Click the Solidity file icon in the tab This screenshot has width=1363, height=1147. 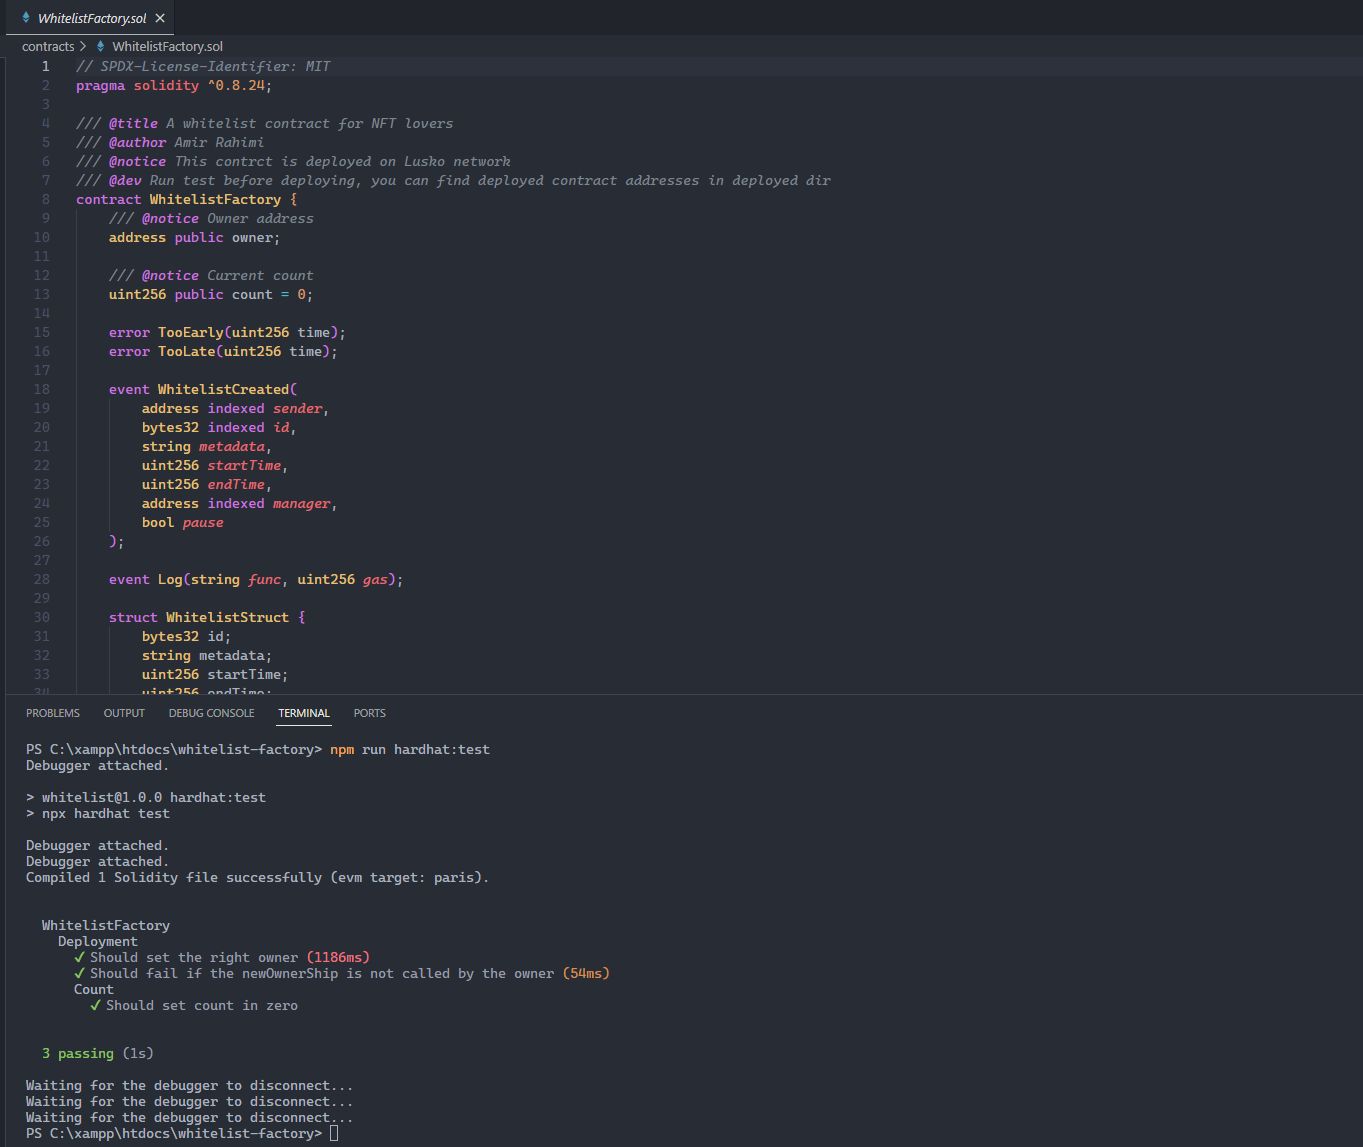pyautogui.click(x=26, y=18)
